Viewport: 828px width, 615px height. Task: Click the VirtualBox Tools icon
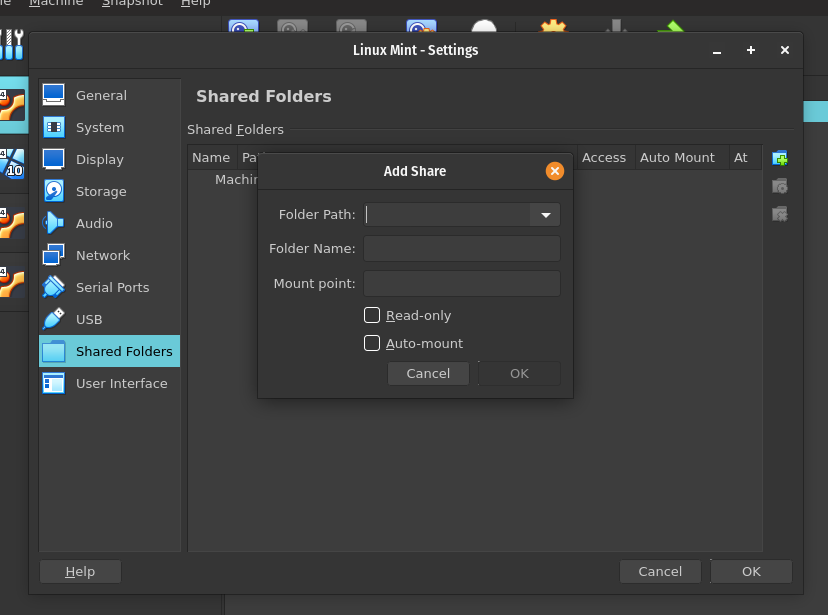click(13, 44)
